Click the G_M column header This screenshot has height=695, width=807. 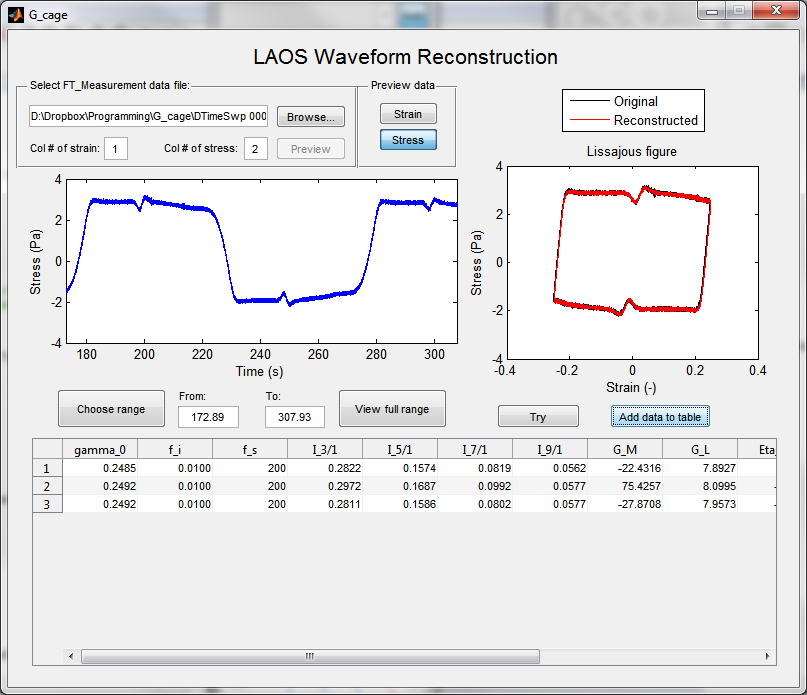tap(624, 449)
